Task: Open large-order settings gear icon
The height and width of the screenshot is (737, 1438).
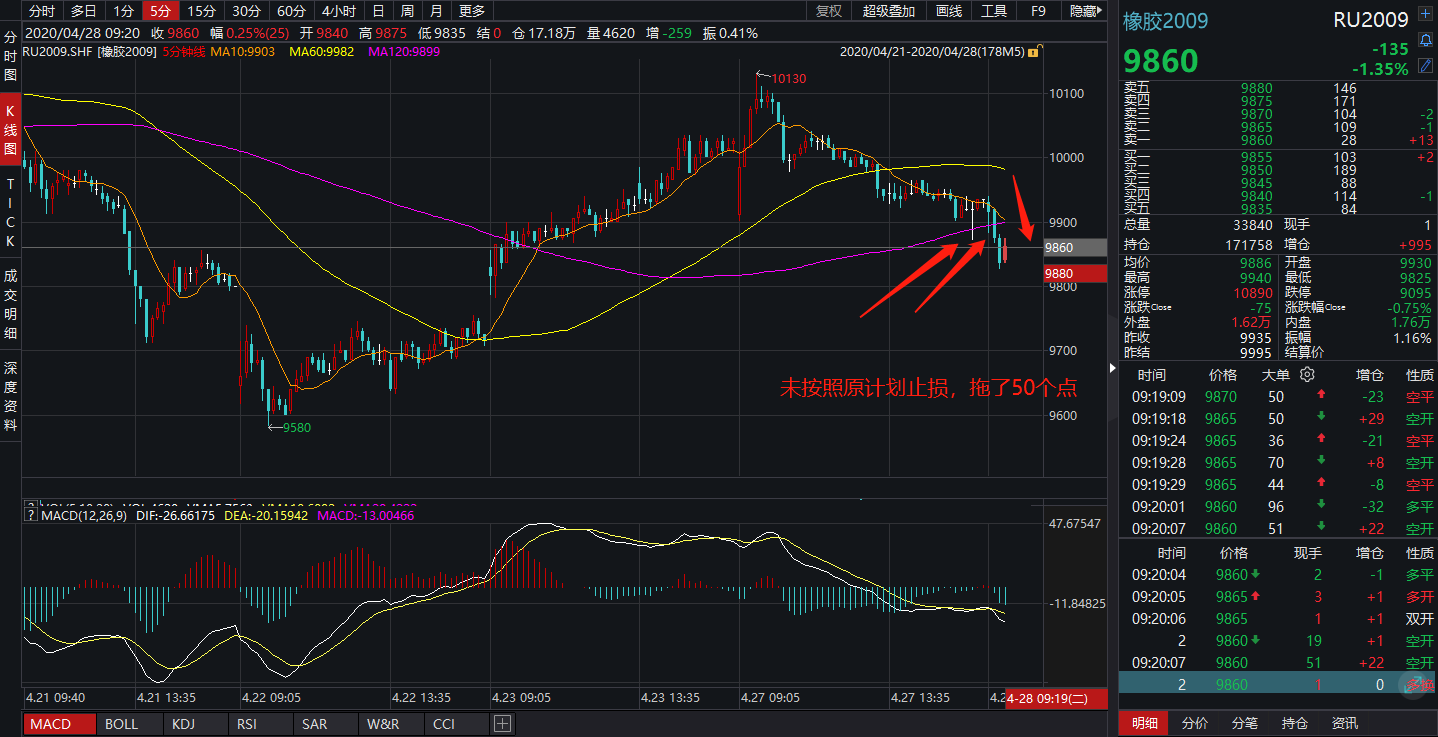Action: [x=1306, y=374]
